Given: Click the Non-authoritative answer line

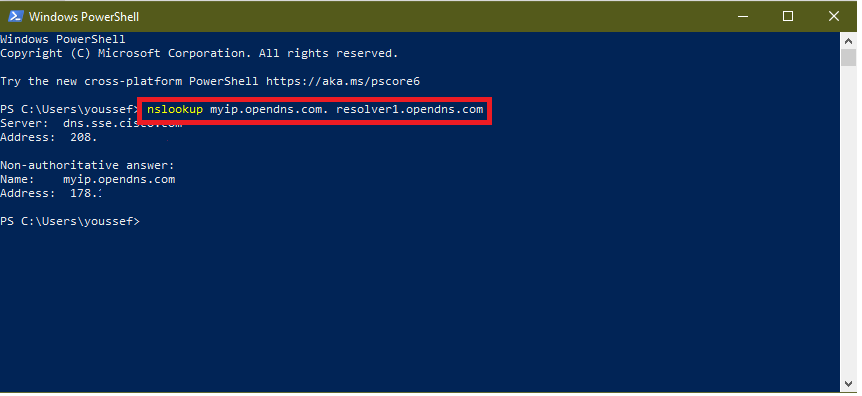Looking at the screenshot, I should [x=87, y=166].
